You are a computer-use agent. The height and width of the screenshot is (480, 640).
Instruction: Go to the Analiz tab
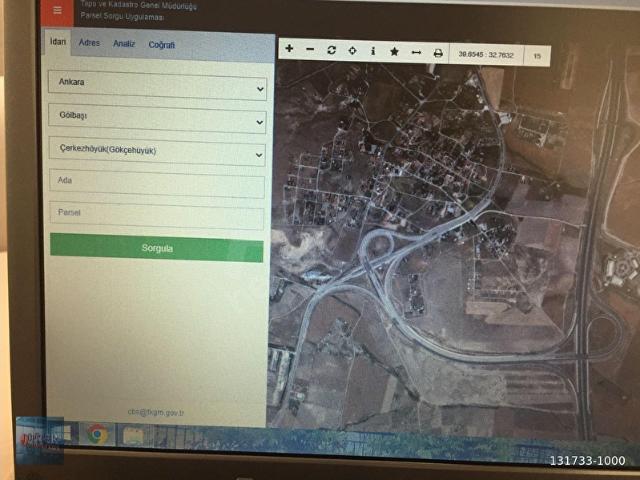pos(124,43)
